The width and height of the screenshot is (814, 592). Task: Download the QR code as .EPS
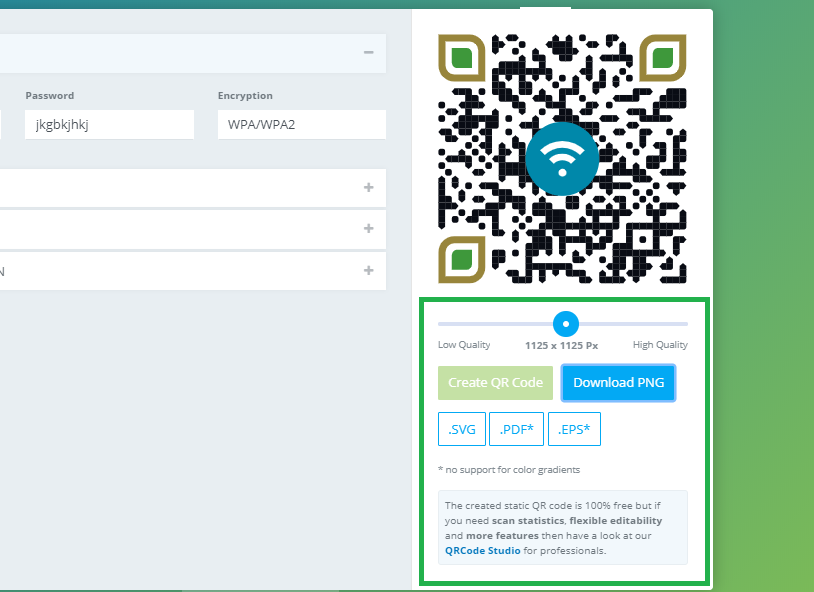pos(574,429)
